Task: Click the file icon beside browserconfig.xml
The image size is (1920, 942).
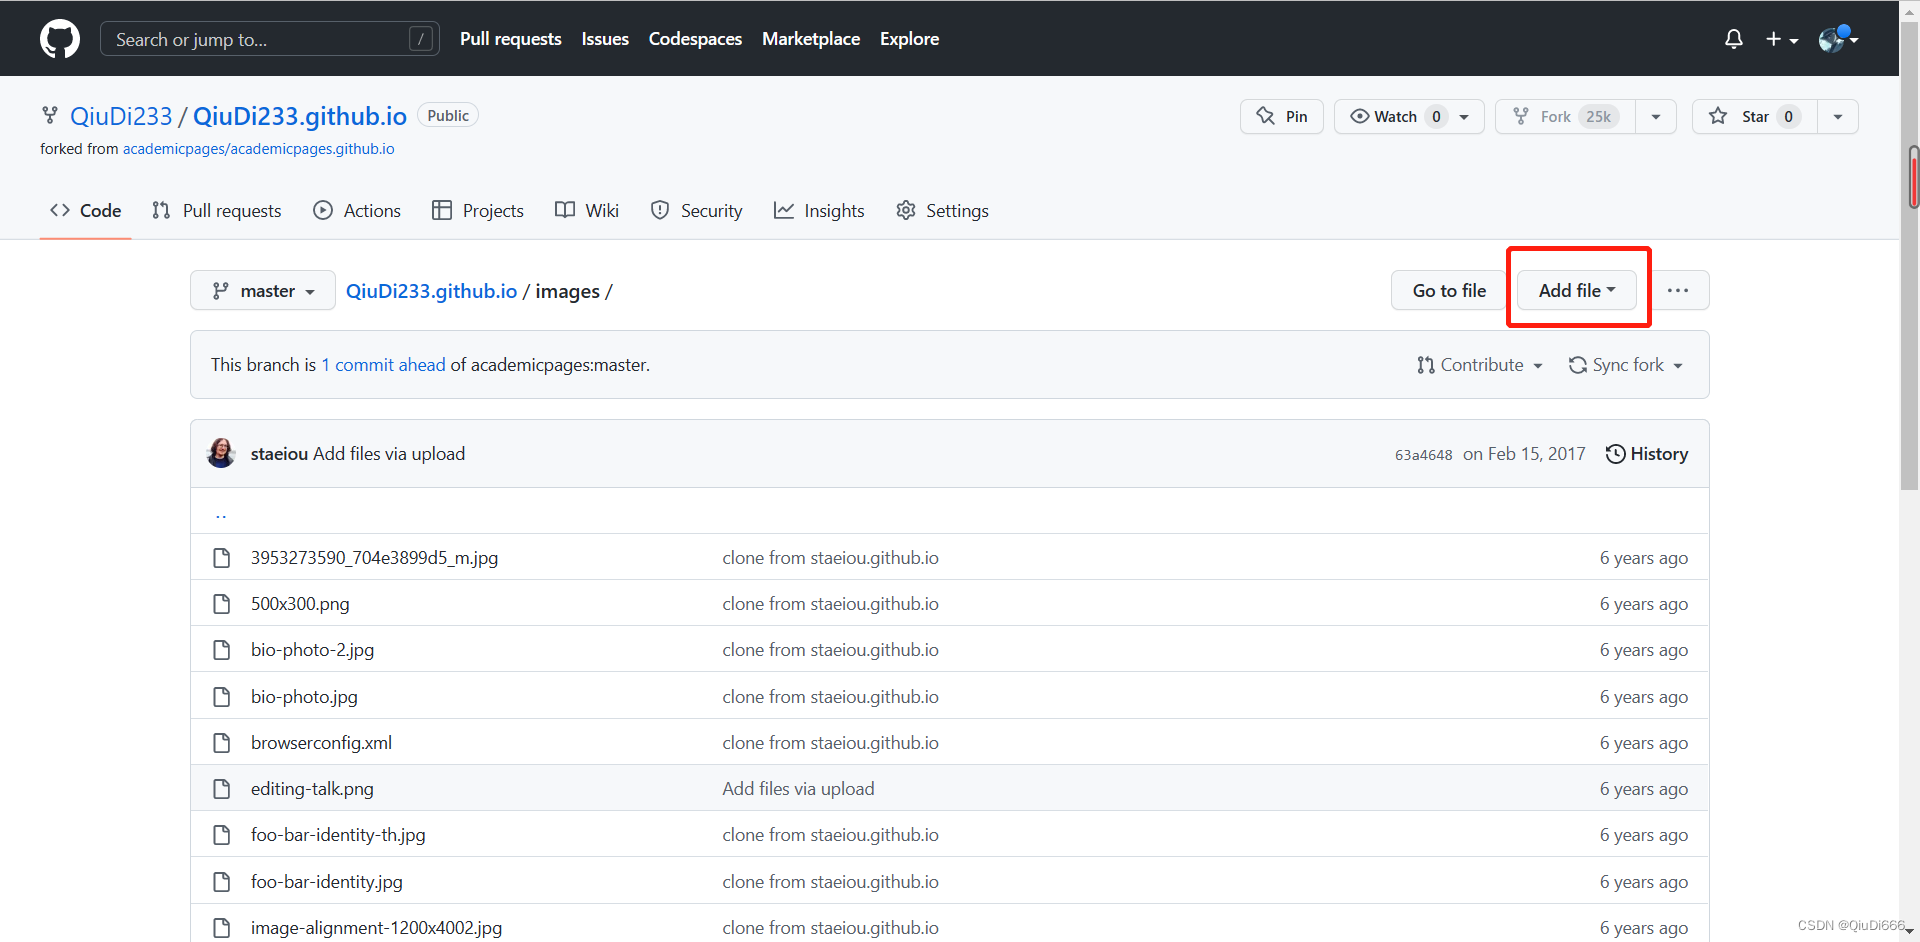Action: point(221,743)
